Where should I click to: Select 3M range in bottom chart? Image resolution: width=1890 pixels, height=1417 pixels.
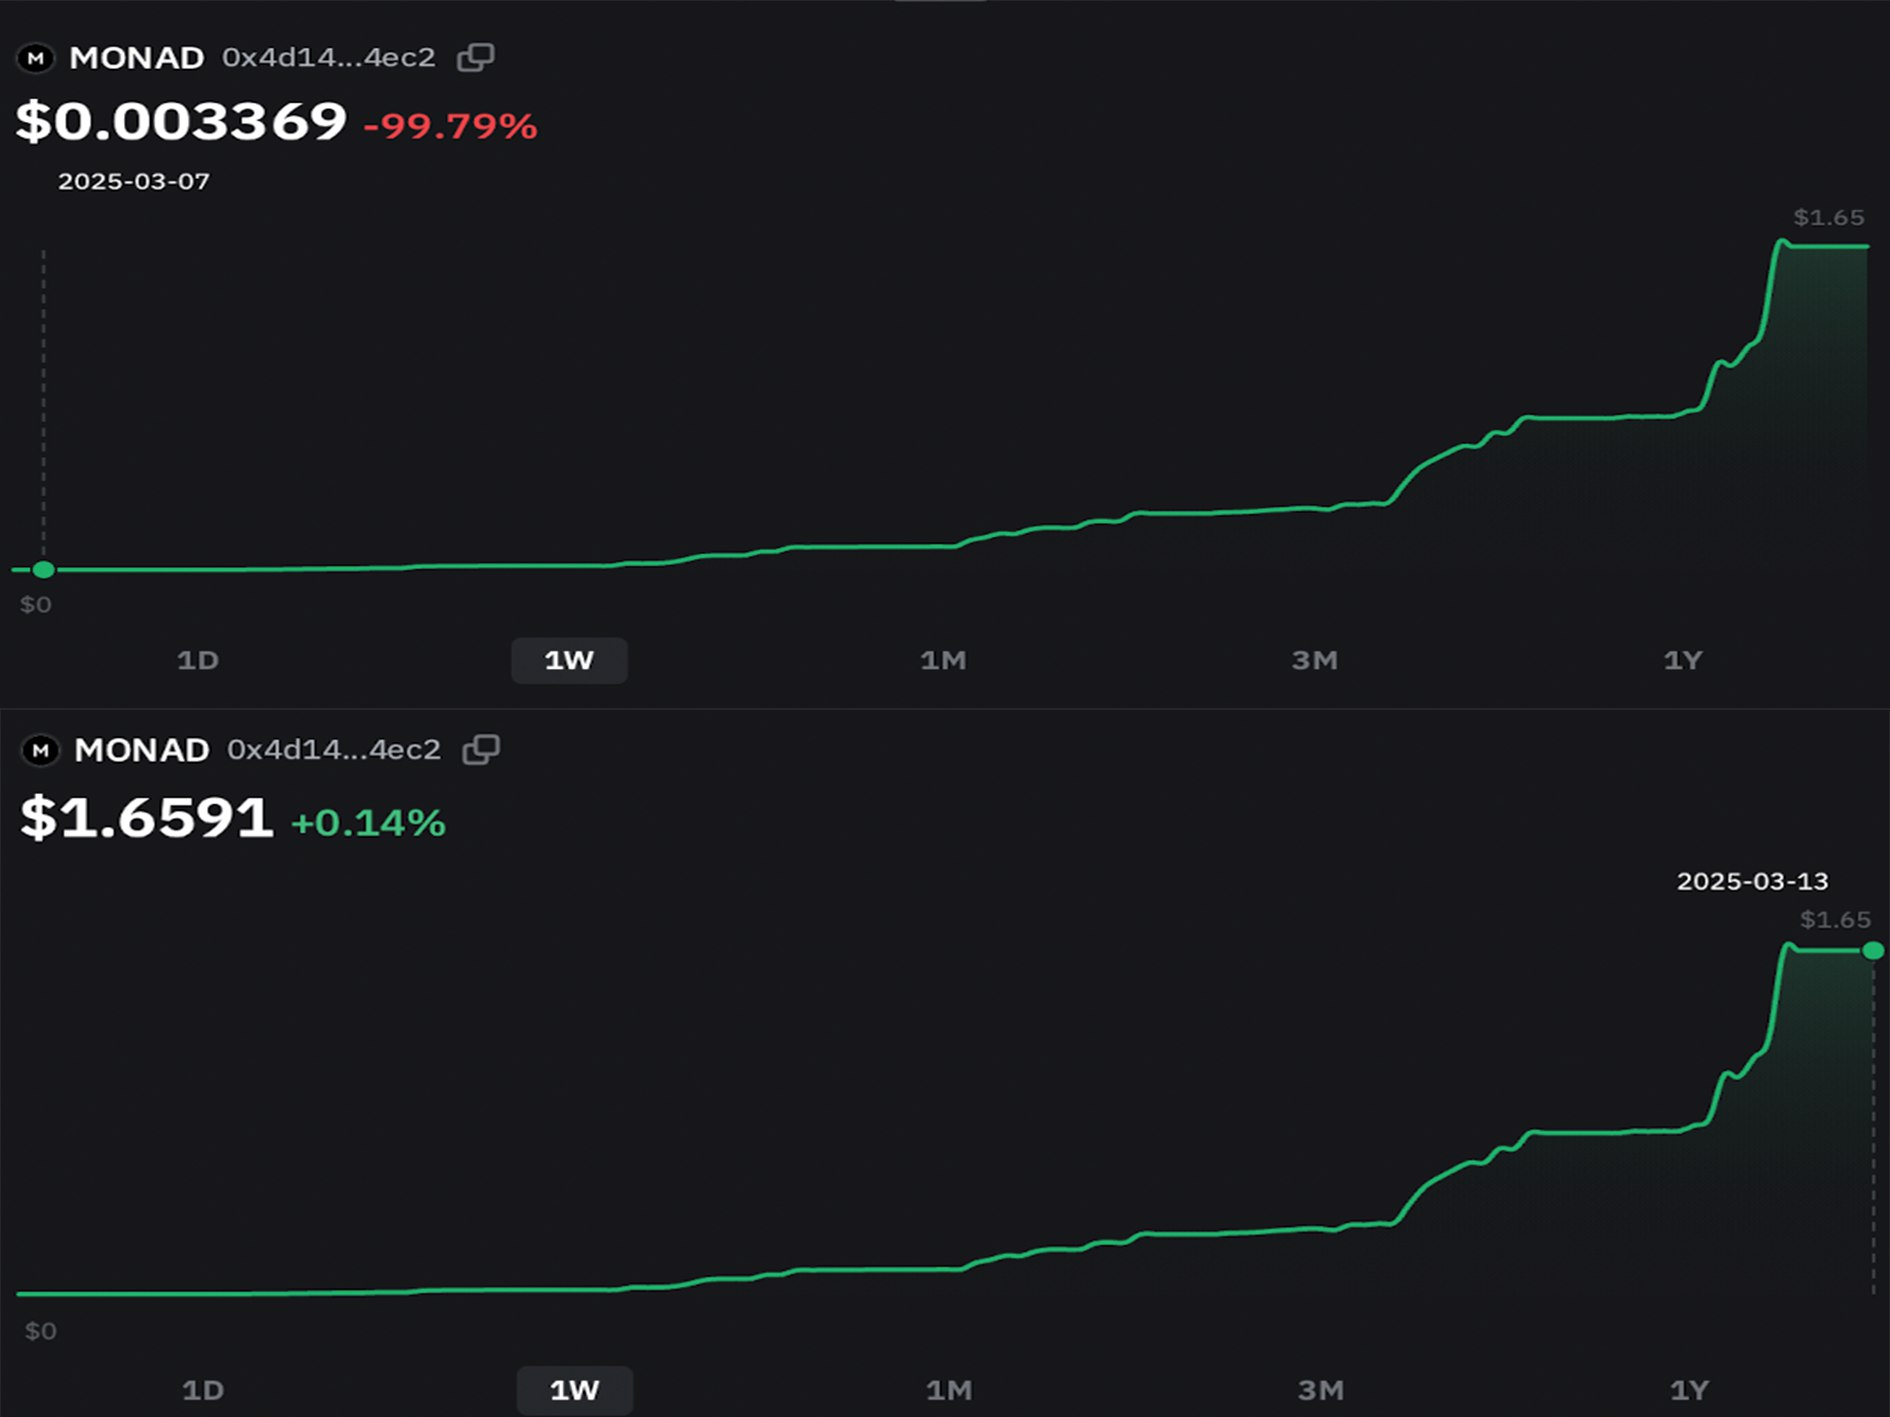point(1320,1390)
